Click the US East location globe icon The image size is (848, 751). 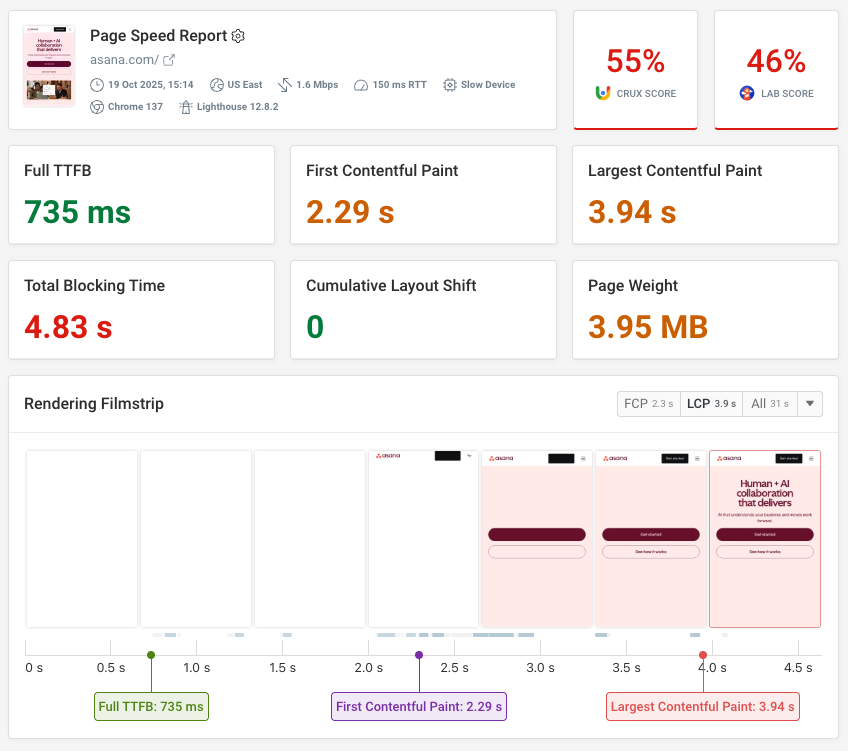(217, 85)
